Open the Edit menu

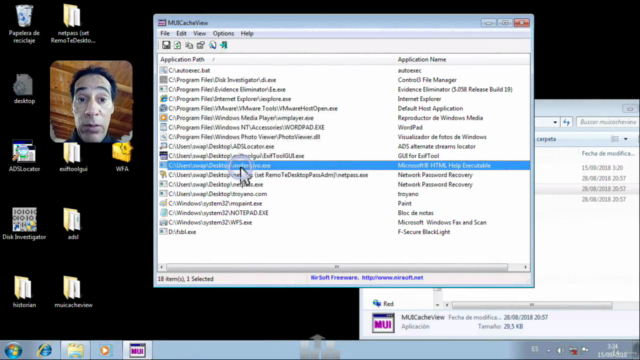point(181,33)
